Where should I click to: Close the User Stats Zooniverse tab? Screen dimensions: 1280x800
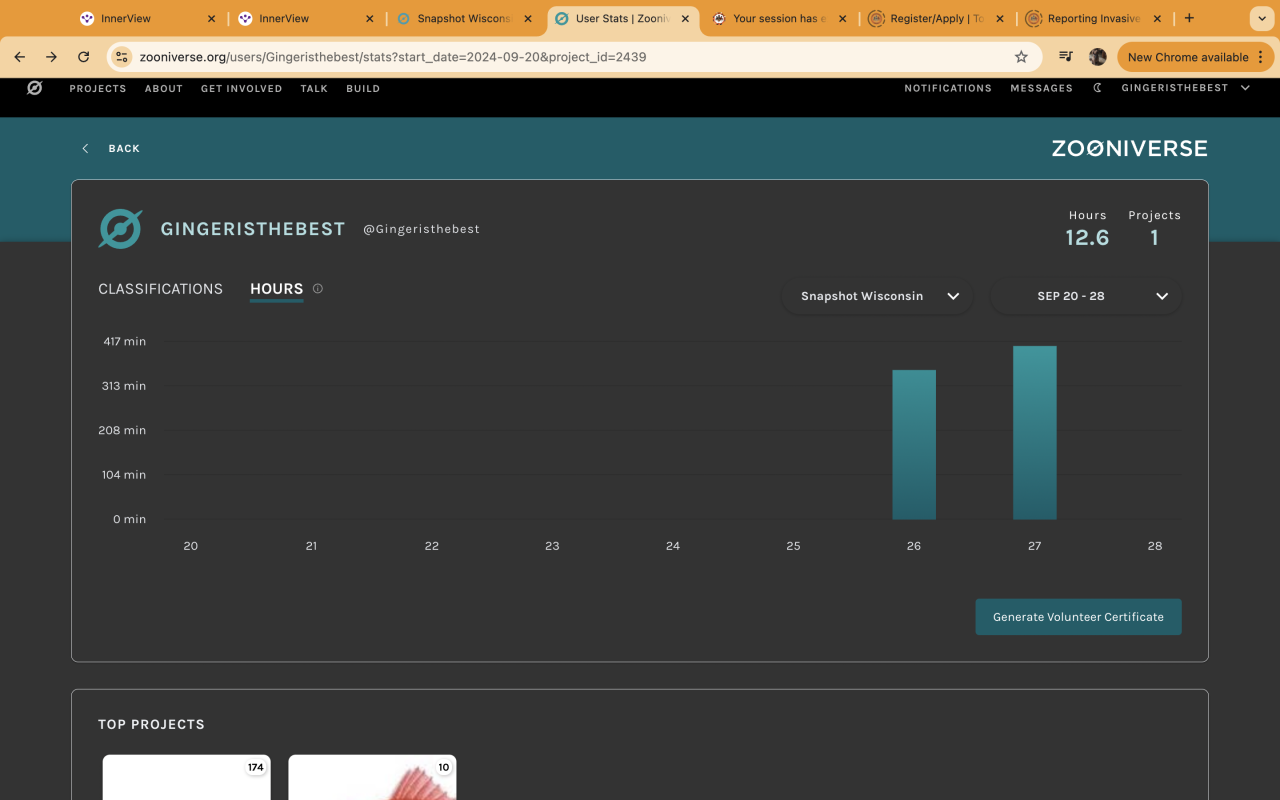685,18
